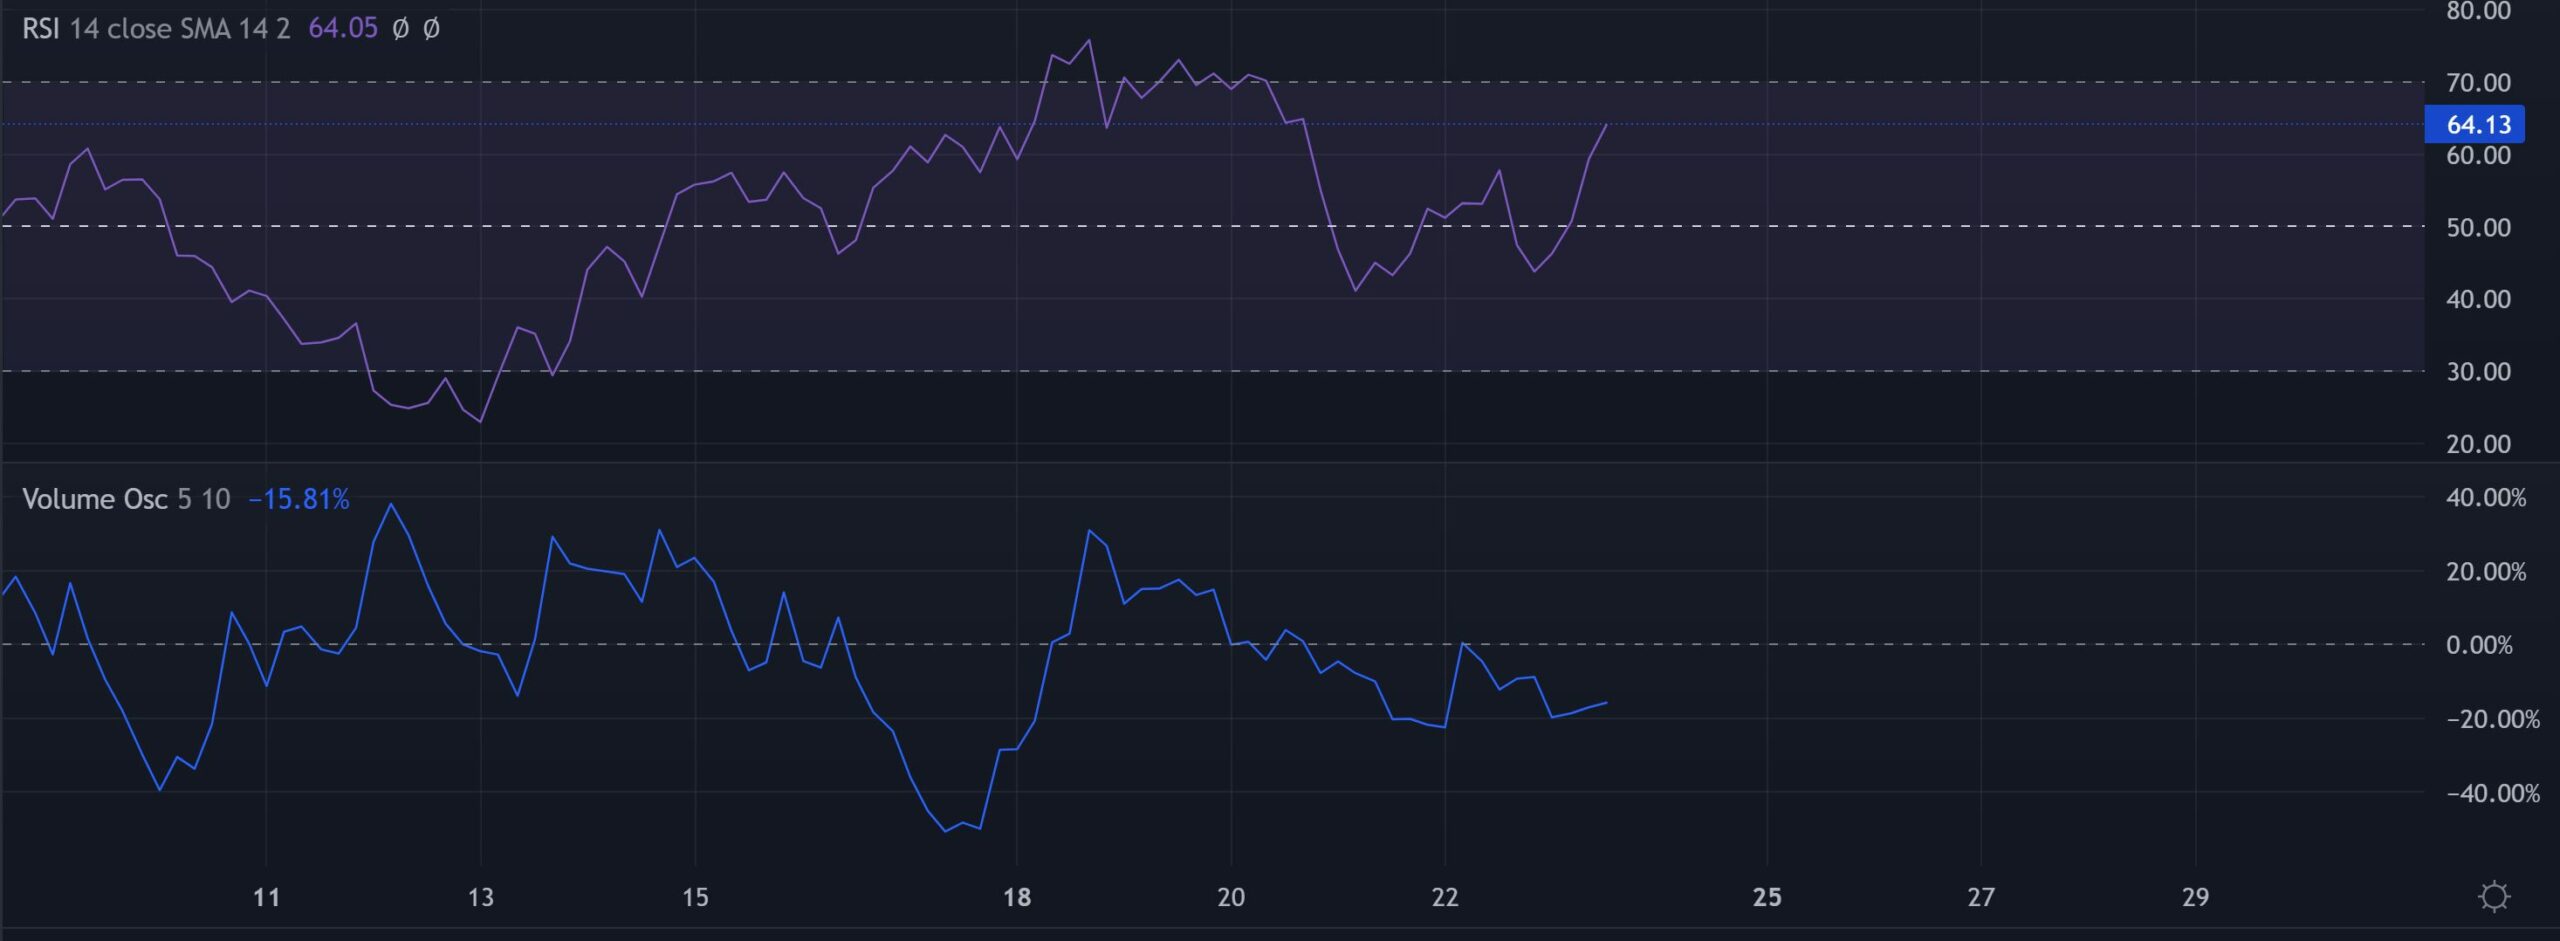The width and height of the screenshot is (2560, 941).
Task: Click the RSI line's latest endpoint
Action: (1606, 125)
